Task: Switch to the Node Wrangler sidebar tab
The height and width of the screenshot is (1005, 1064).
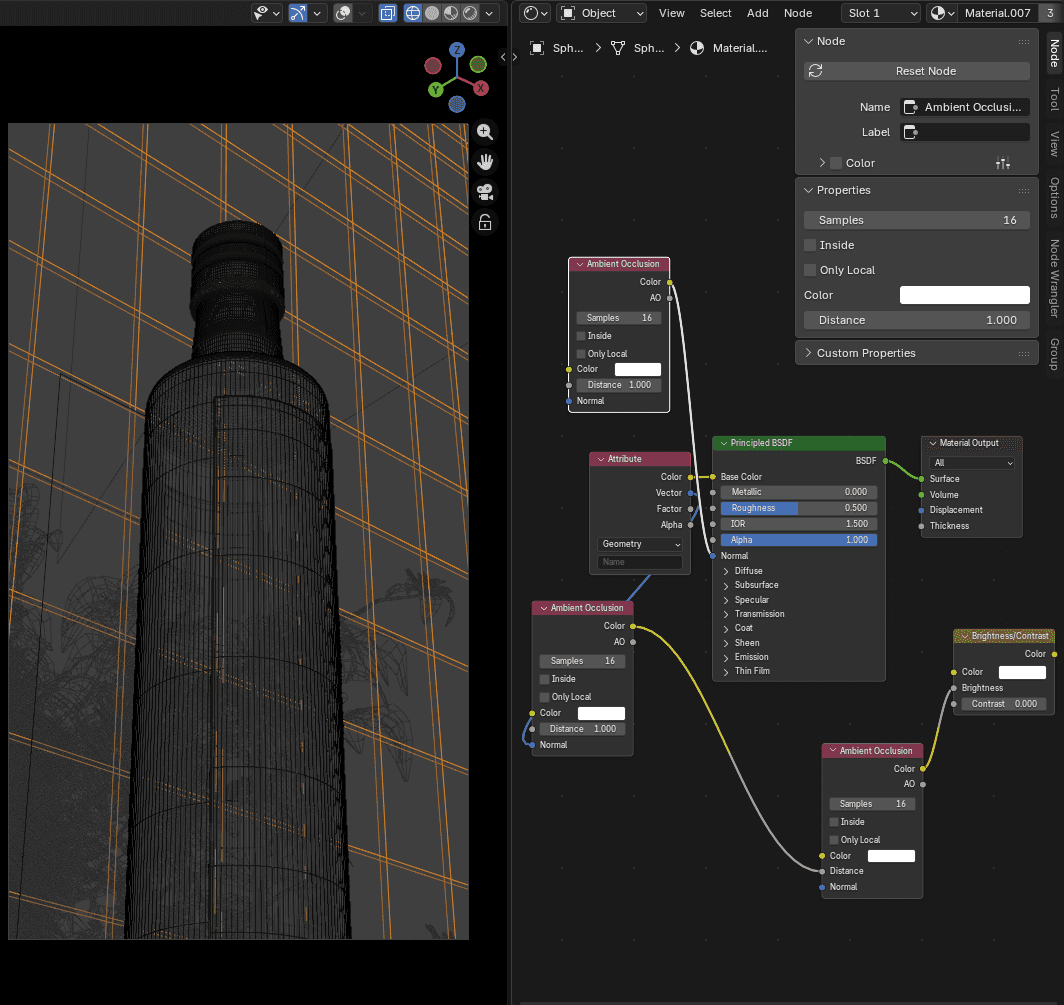Action: point(1055,280)
